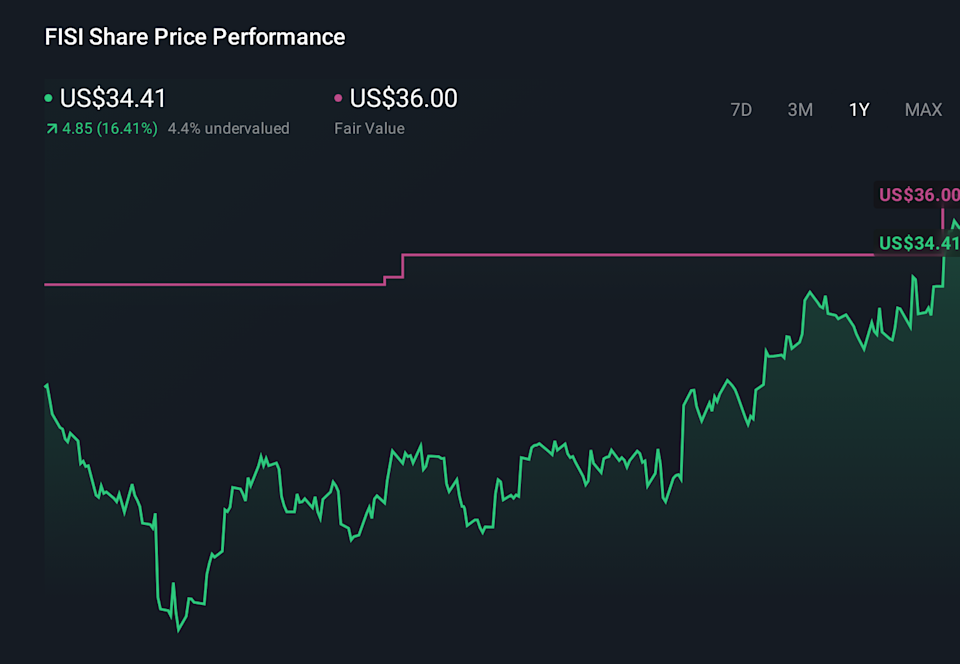Show MAX price history
This screenshot has height=664, width=960.
click(x=923, y=110)
